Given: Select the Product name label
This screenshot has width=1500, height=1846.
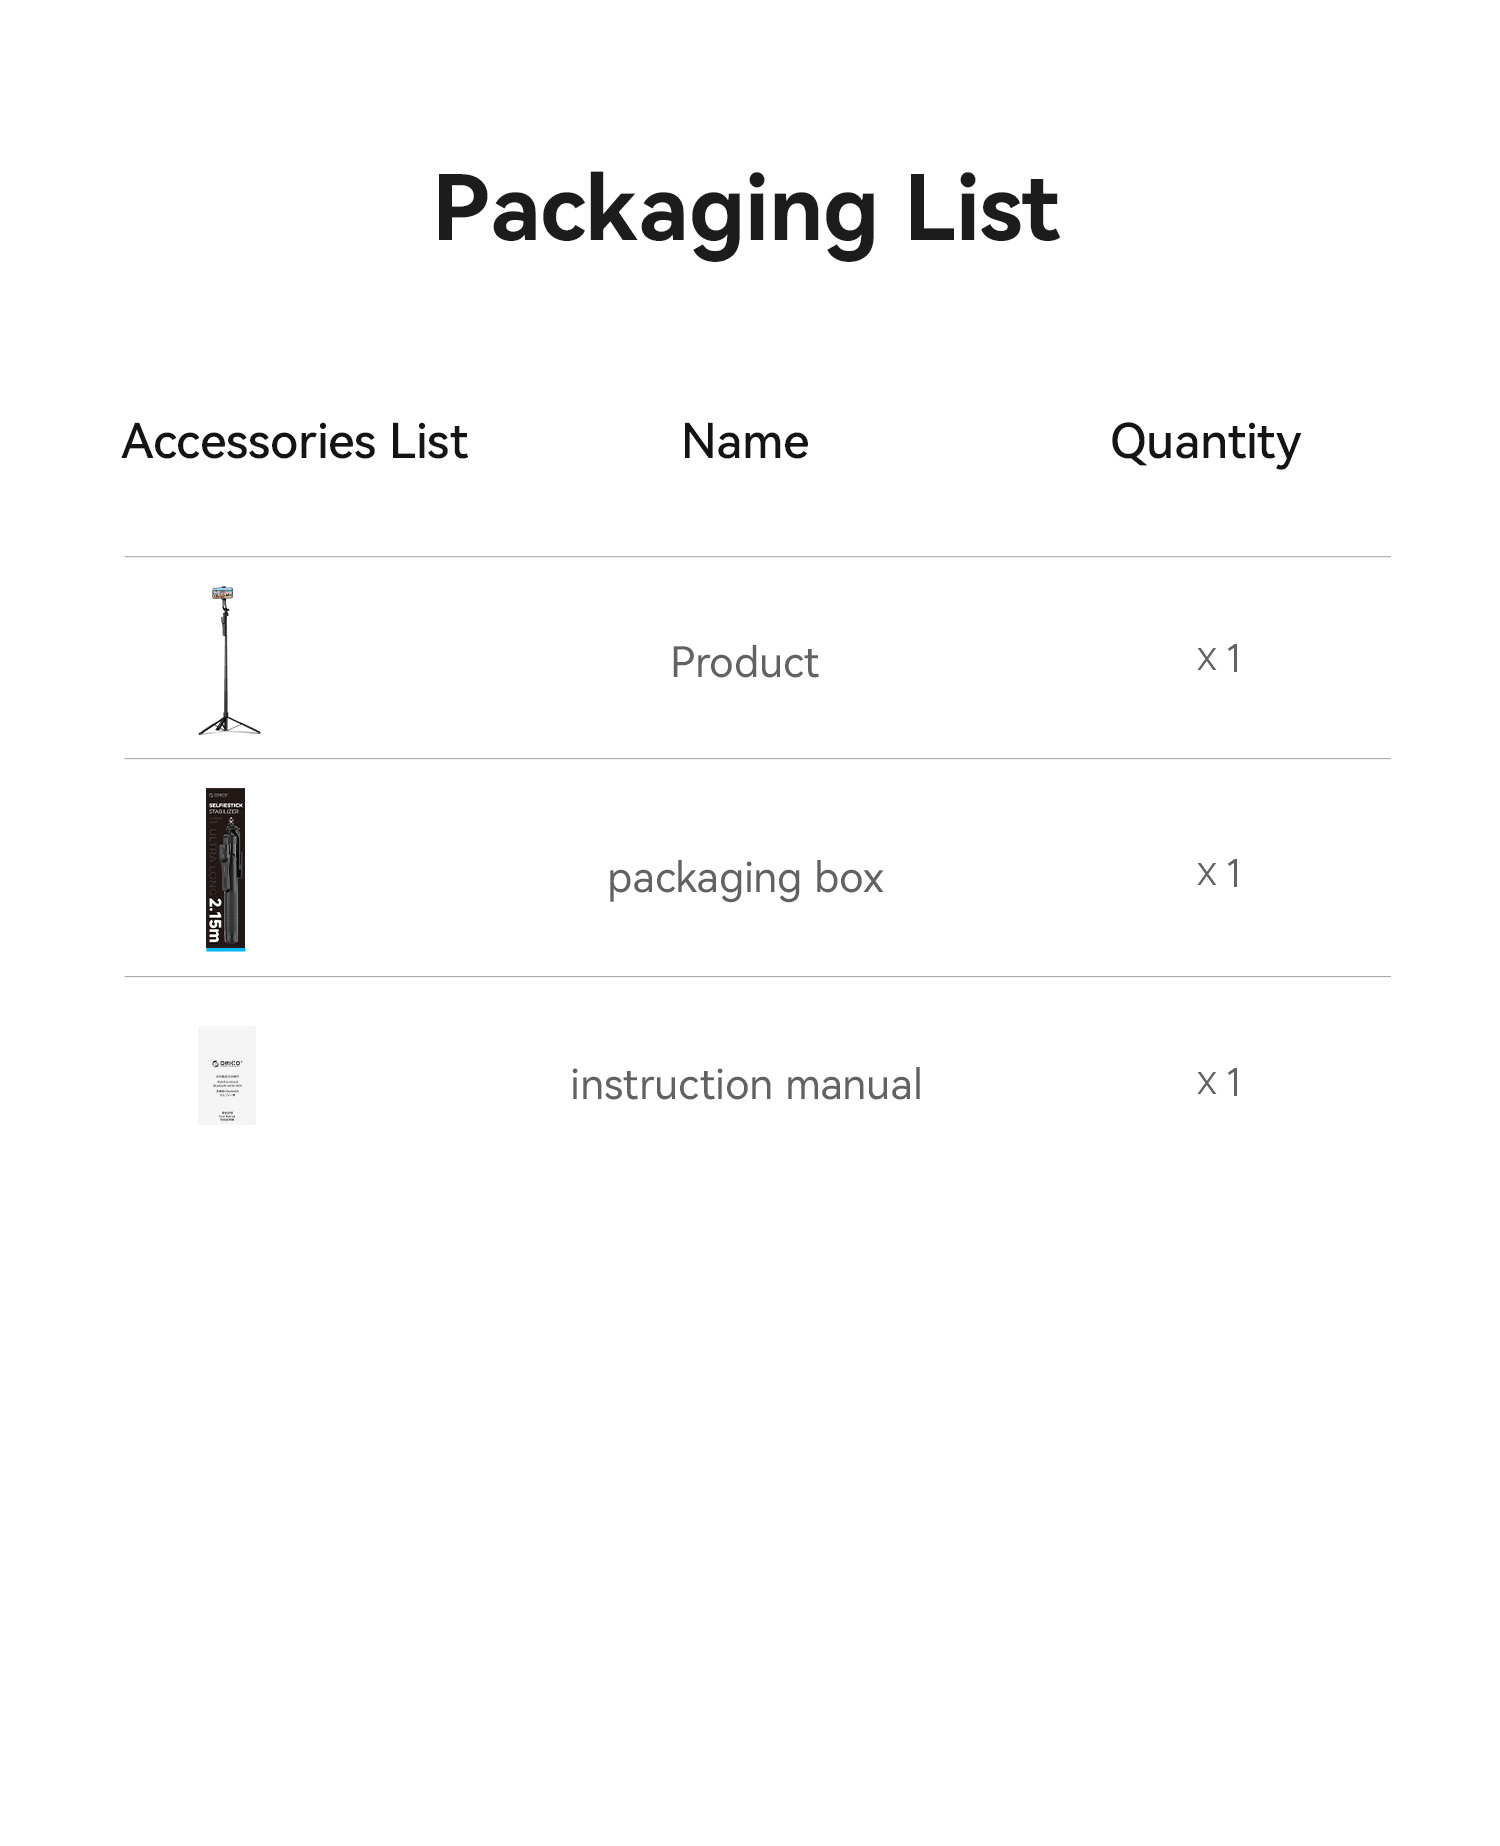Looking at the screenshot, I should coord(744,662).
